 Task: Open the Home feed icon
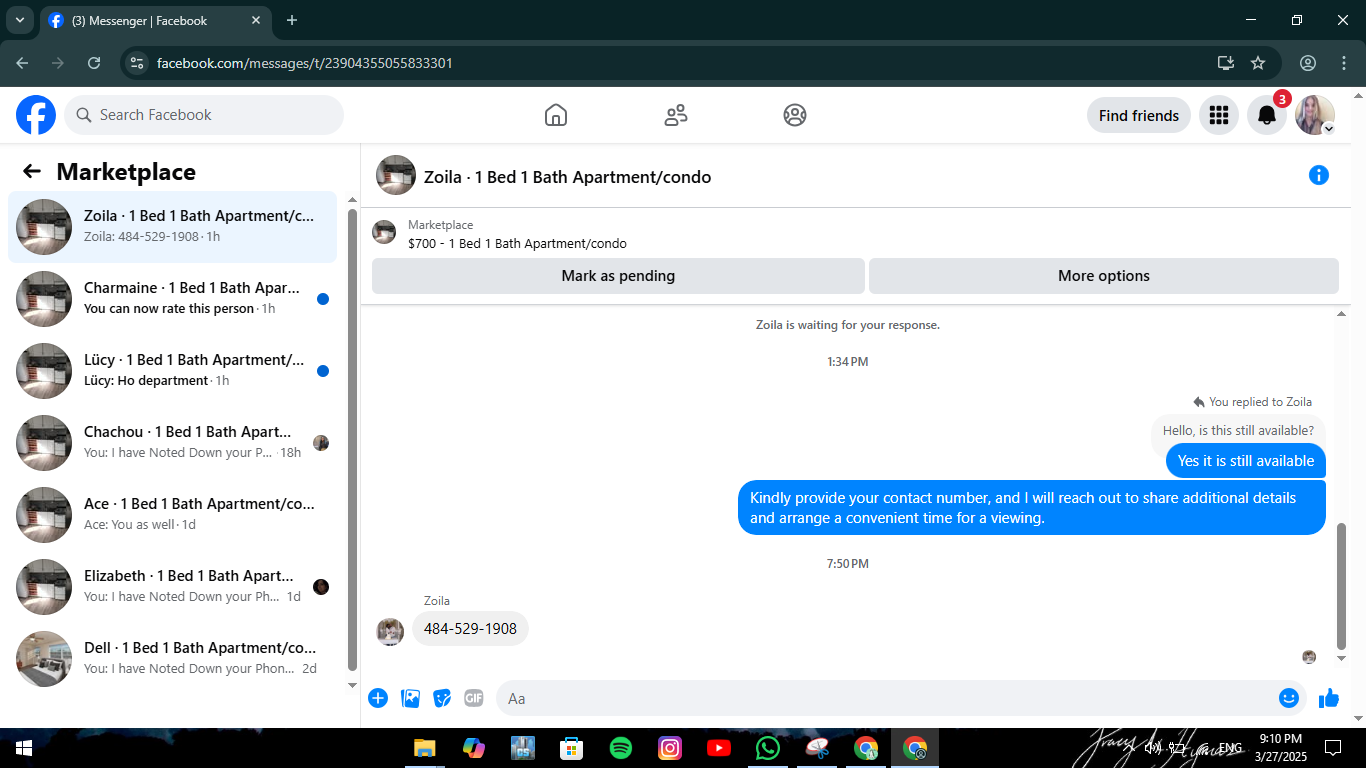click(556, 115)
